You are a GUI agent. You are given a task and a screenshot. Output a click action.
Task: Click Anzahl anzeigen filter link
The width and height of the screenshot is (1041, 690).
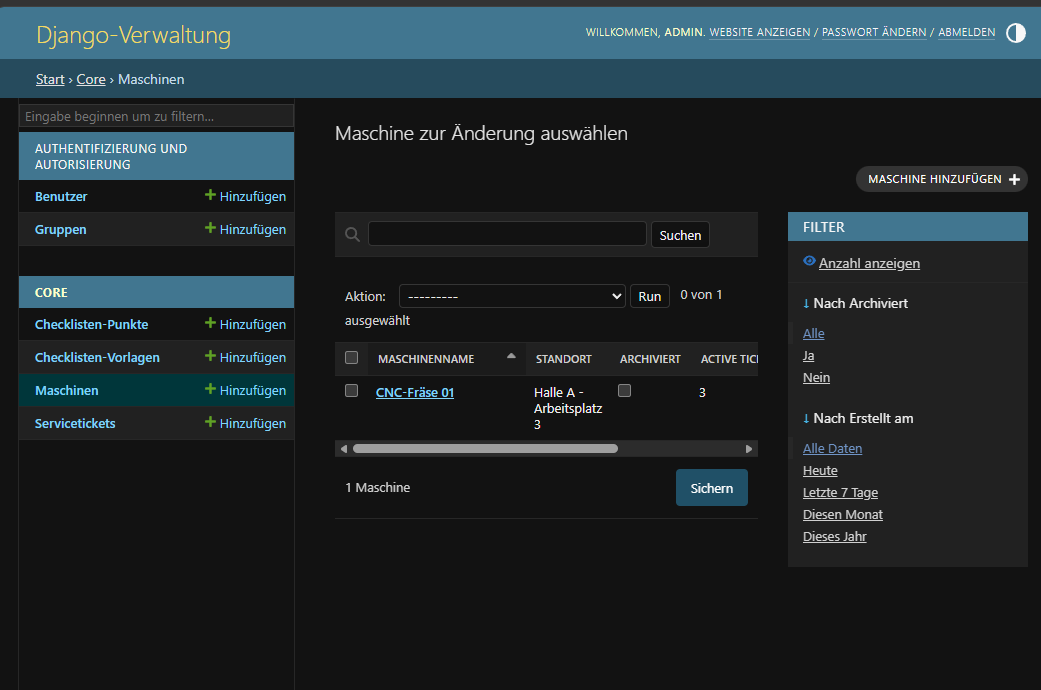[869, 264]
